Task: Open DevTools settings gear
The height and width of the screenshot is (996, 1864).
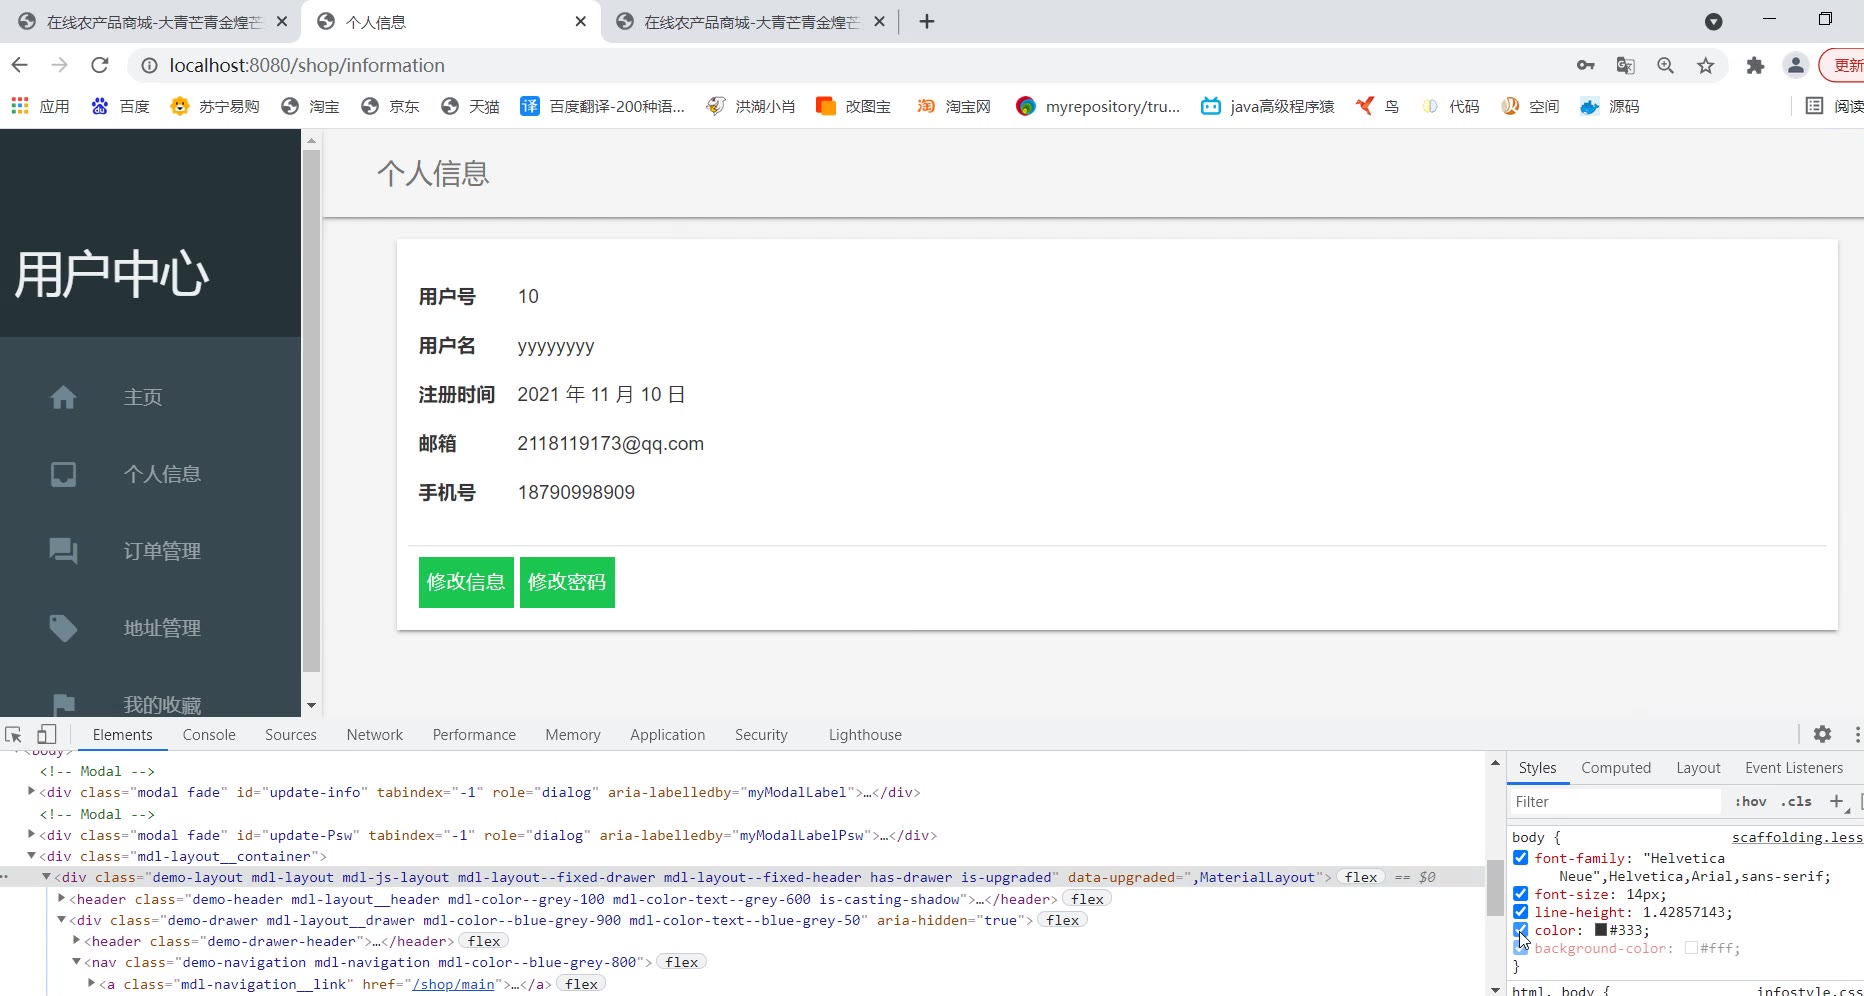Action: click(1822, 734)
